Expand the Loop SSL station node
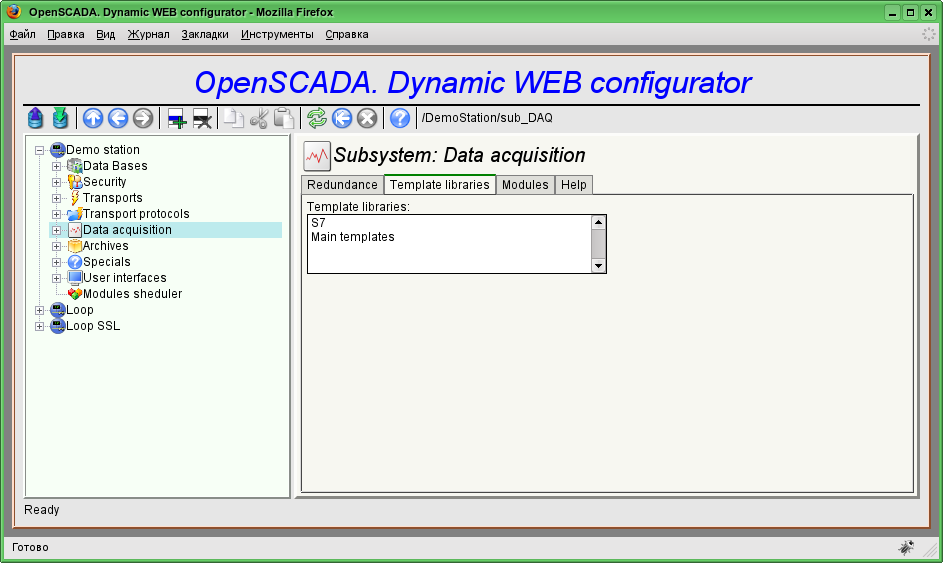The width and height of the screenshot is (943, 563). pyautogui.click(x=40, y=327)
